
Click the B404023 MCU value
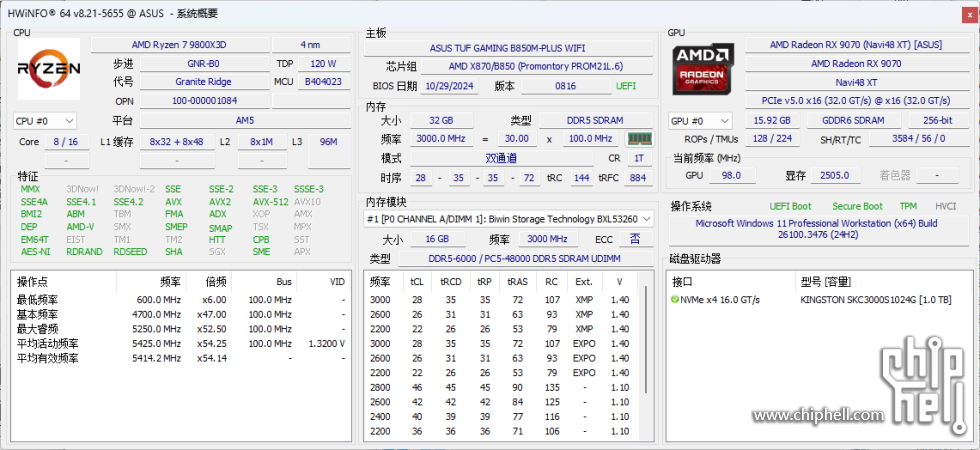323,82
